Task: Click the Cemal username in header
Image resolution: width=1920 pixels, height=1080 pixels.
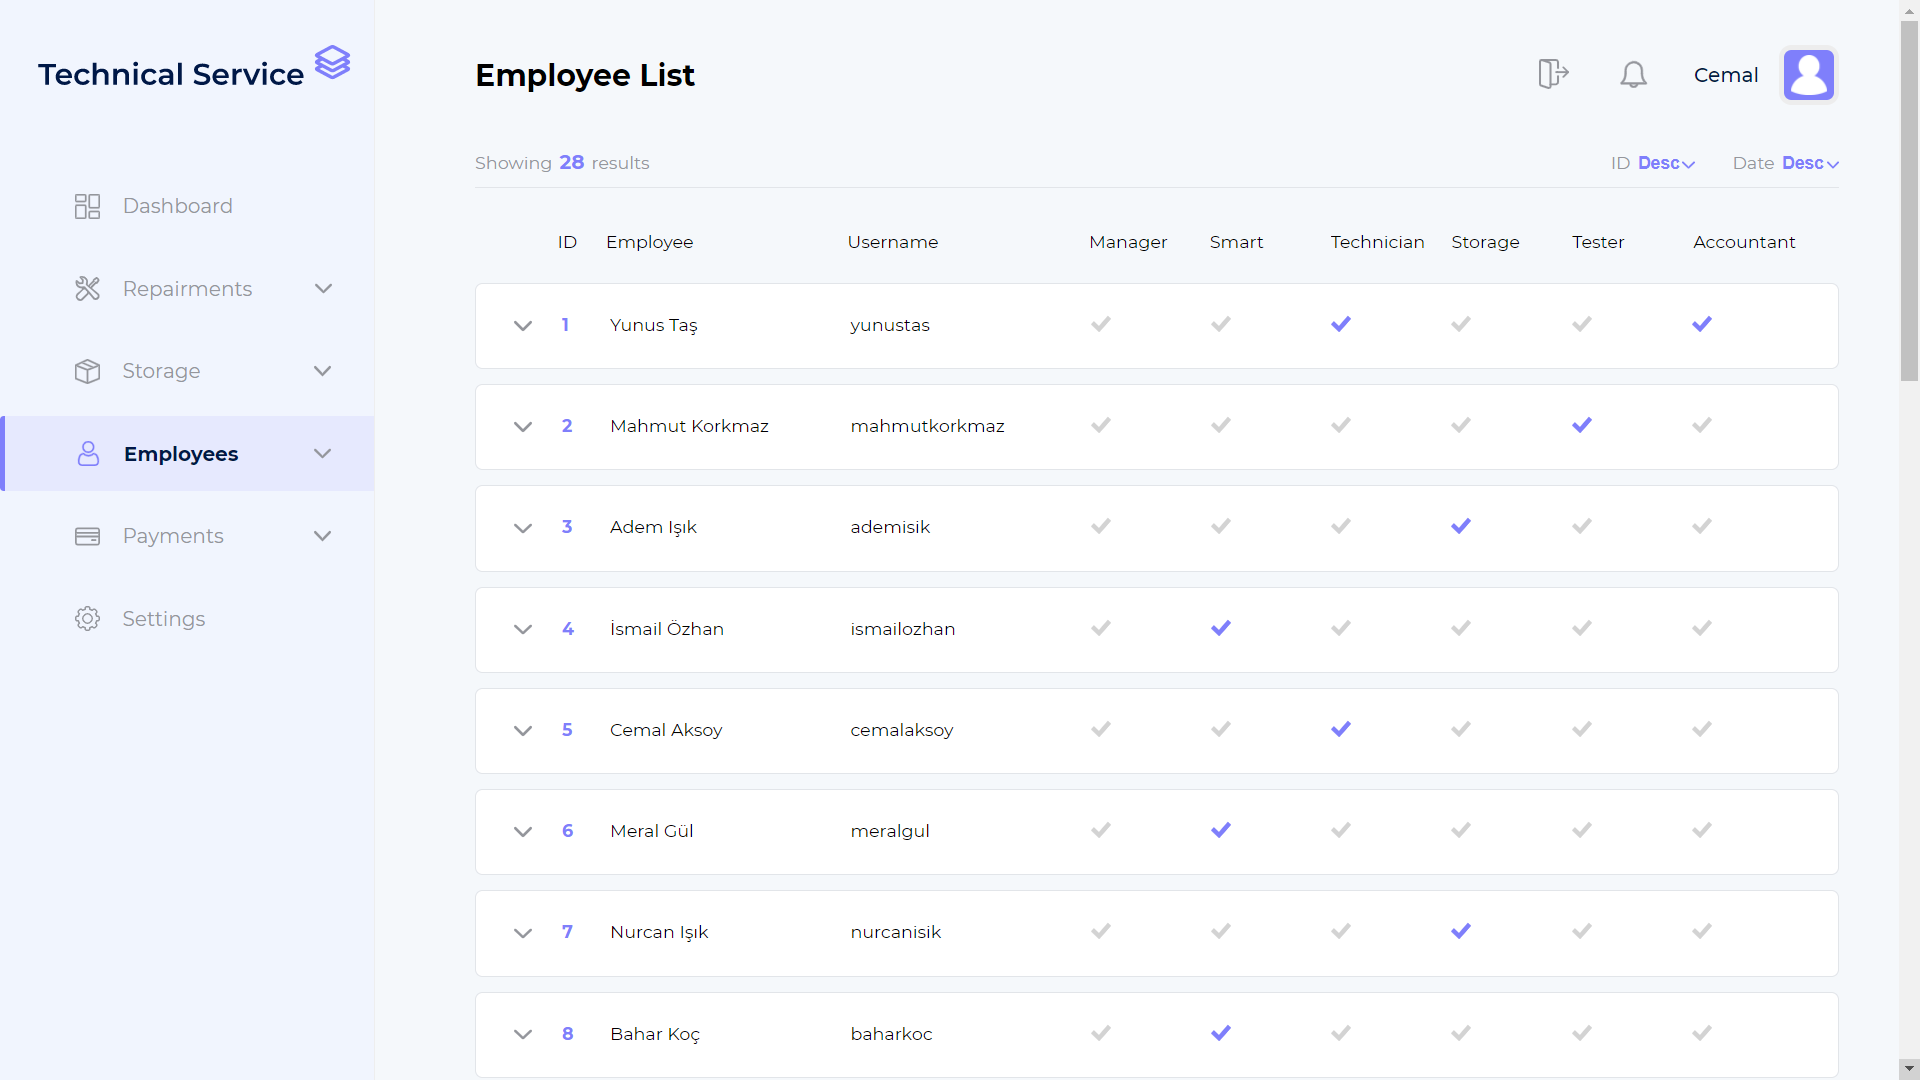Action: 1726,75
